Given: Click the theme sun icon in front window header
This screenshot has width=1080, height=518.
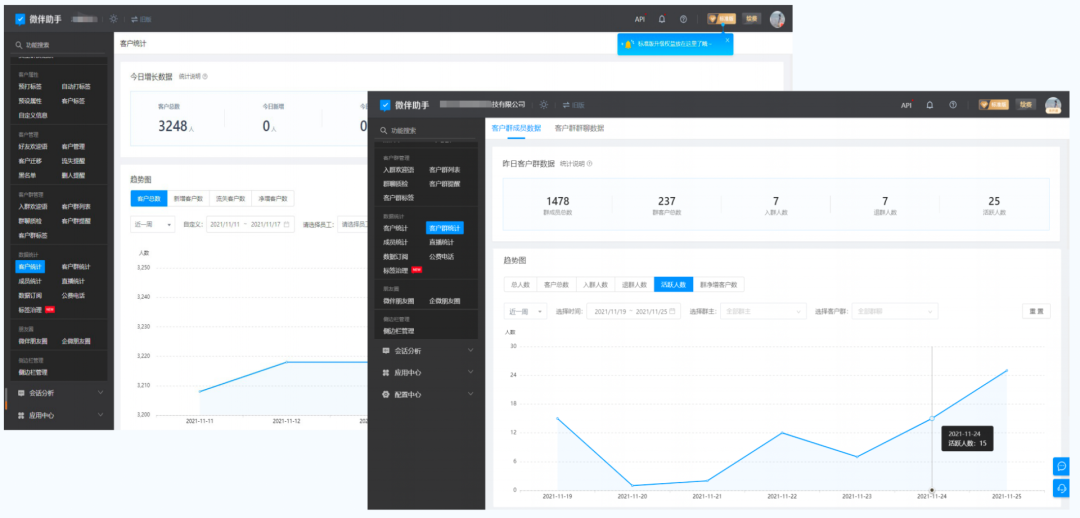Looking at the screenshot, I should 544,105.
